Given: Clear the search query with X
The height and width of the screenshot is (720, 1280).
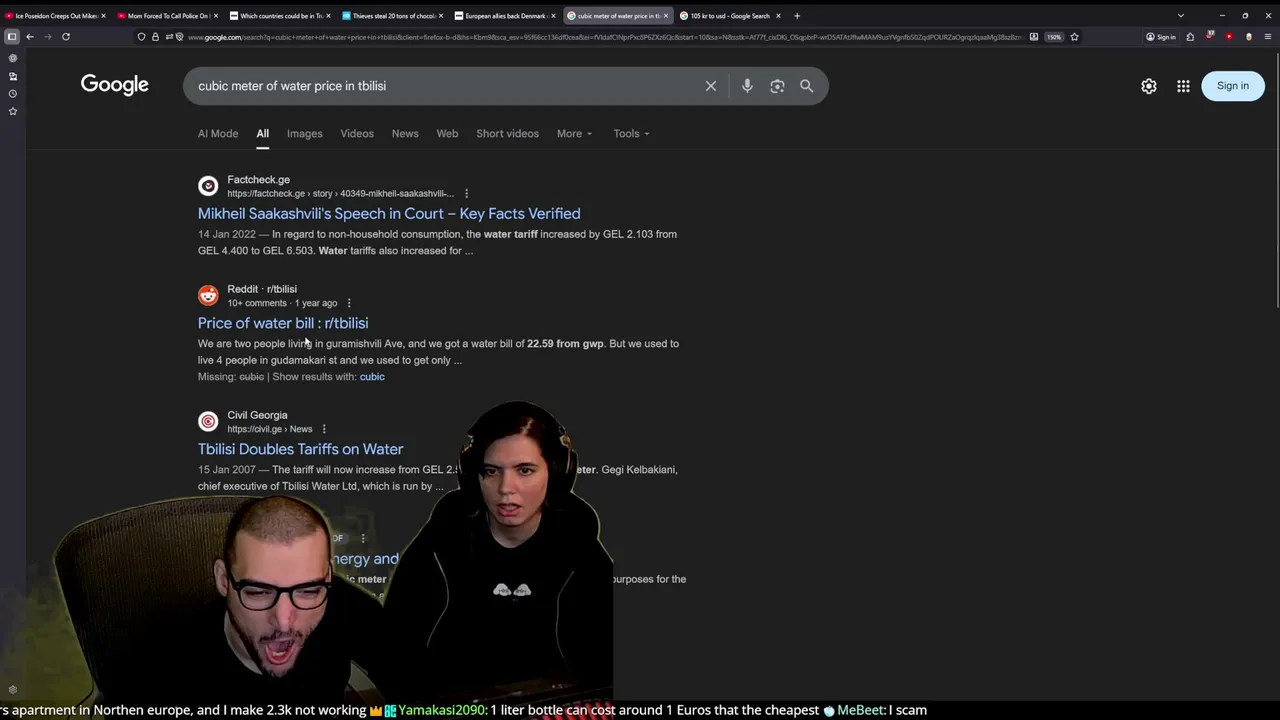Looking at the screenshot, I should coord(711,86).
